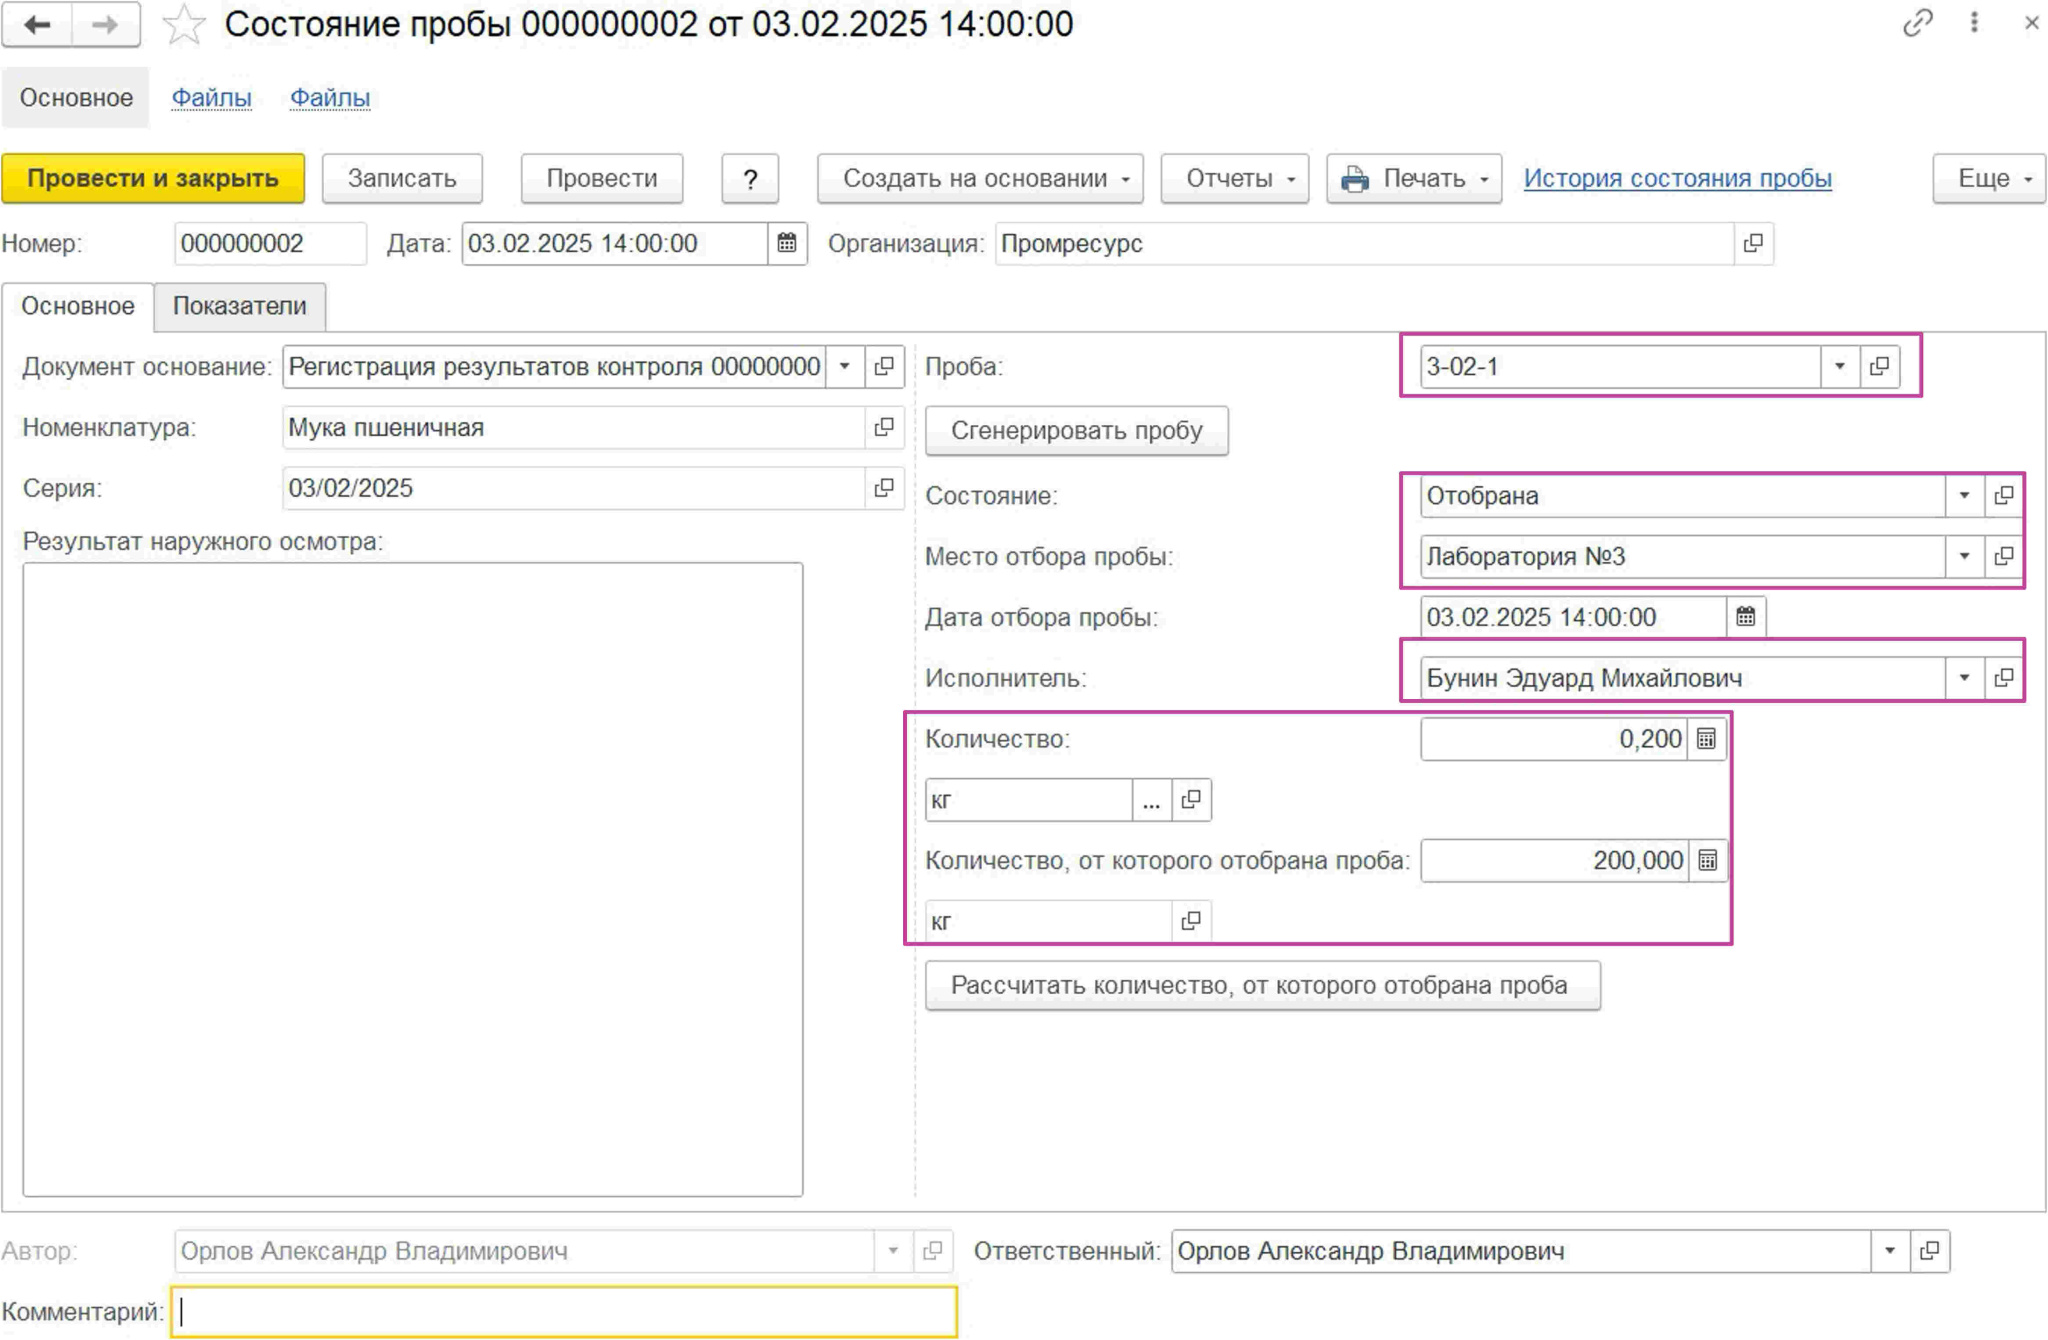The height and width of the screenshot is (1340, 2048).
Task: Open the Организация Промресурс record
Action: click(1753, 243)
